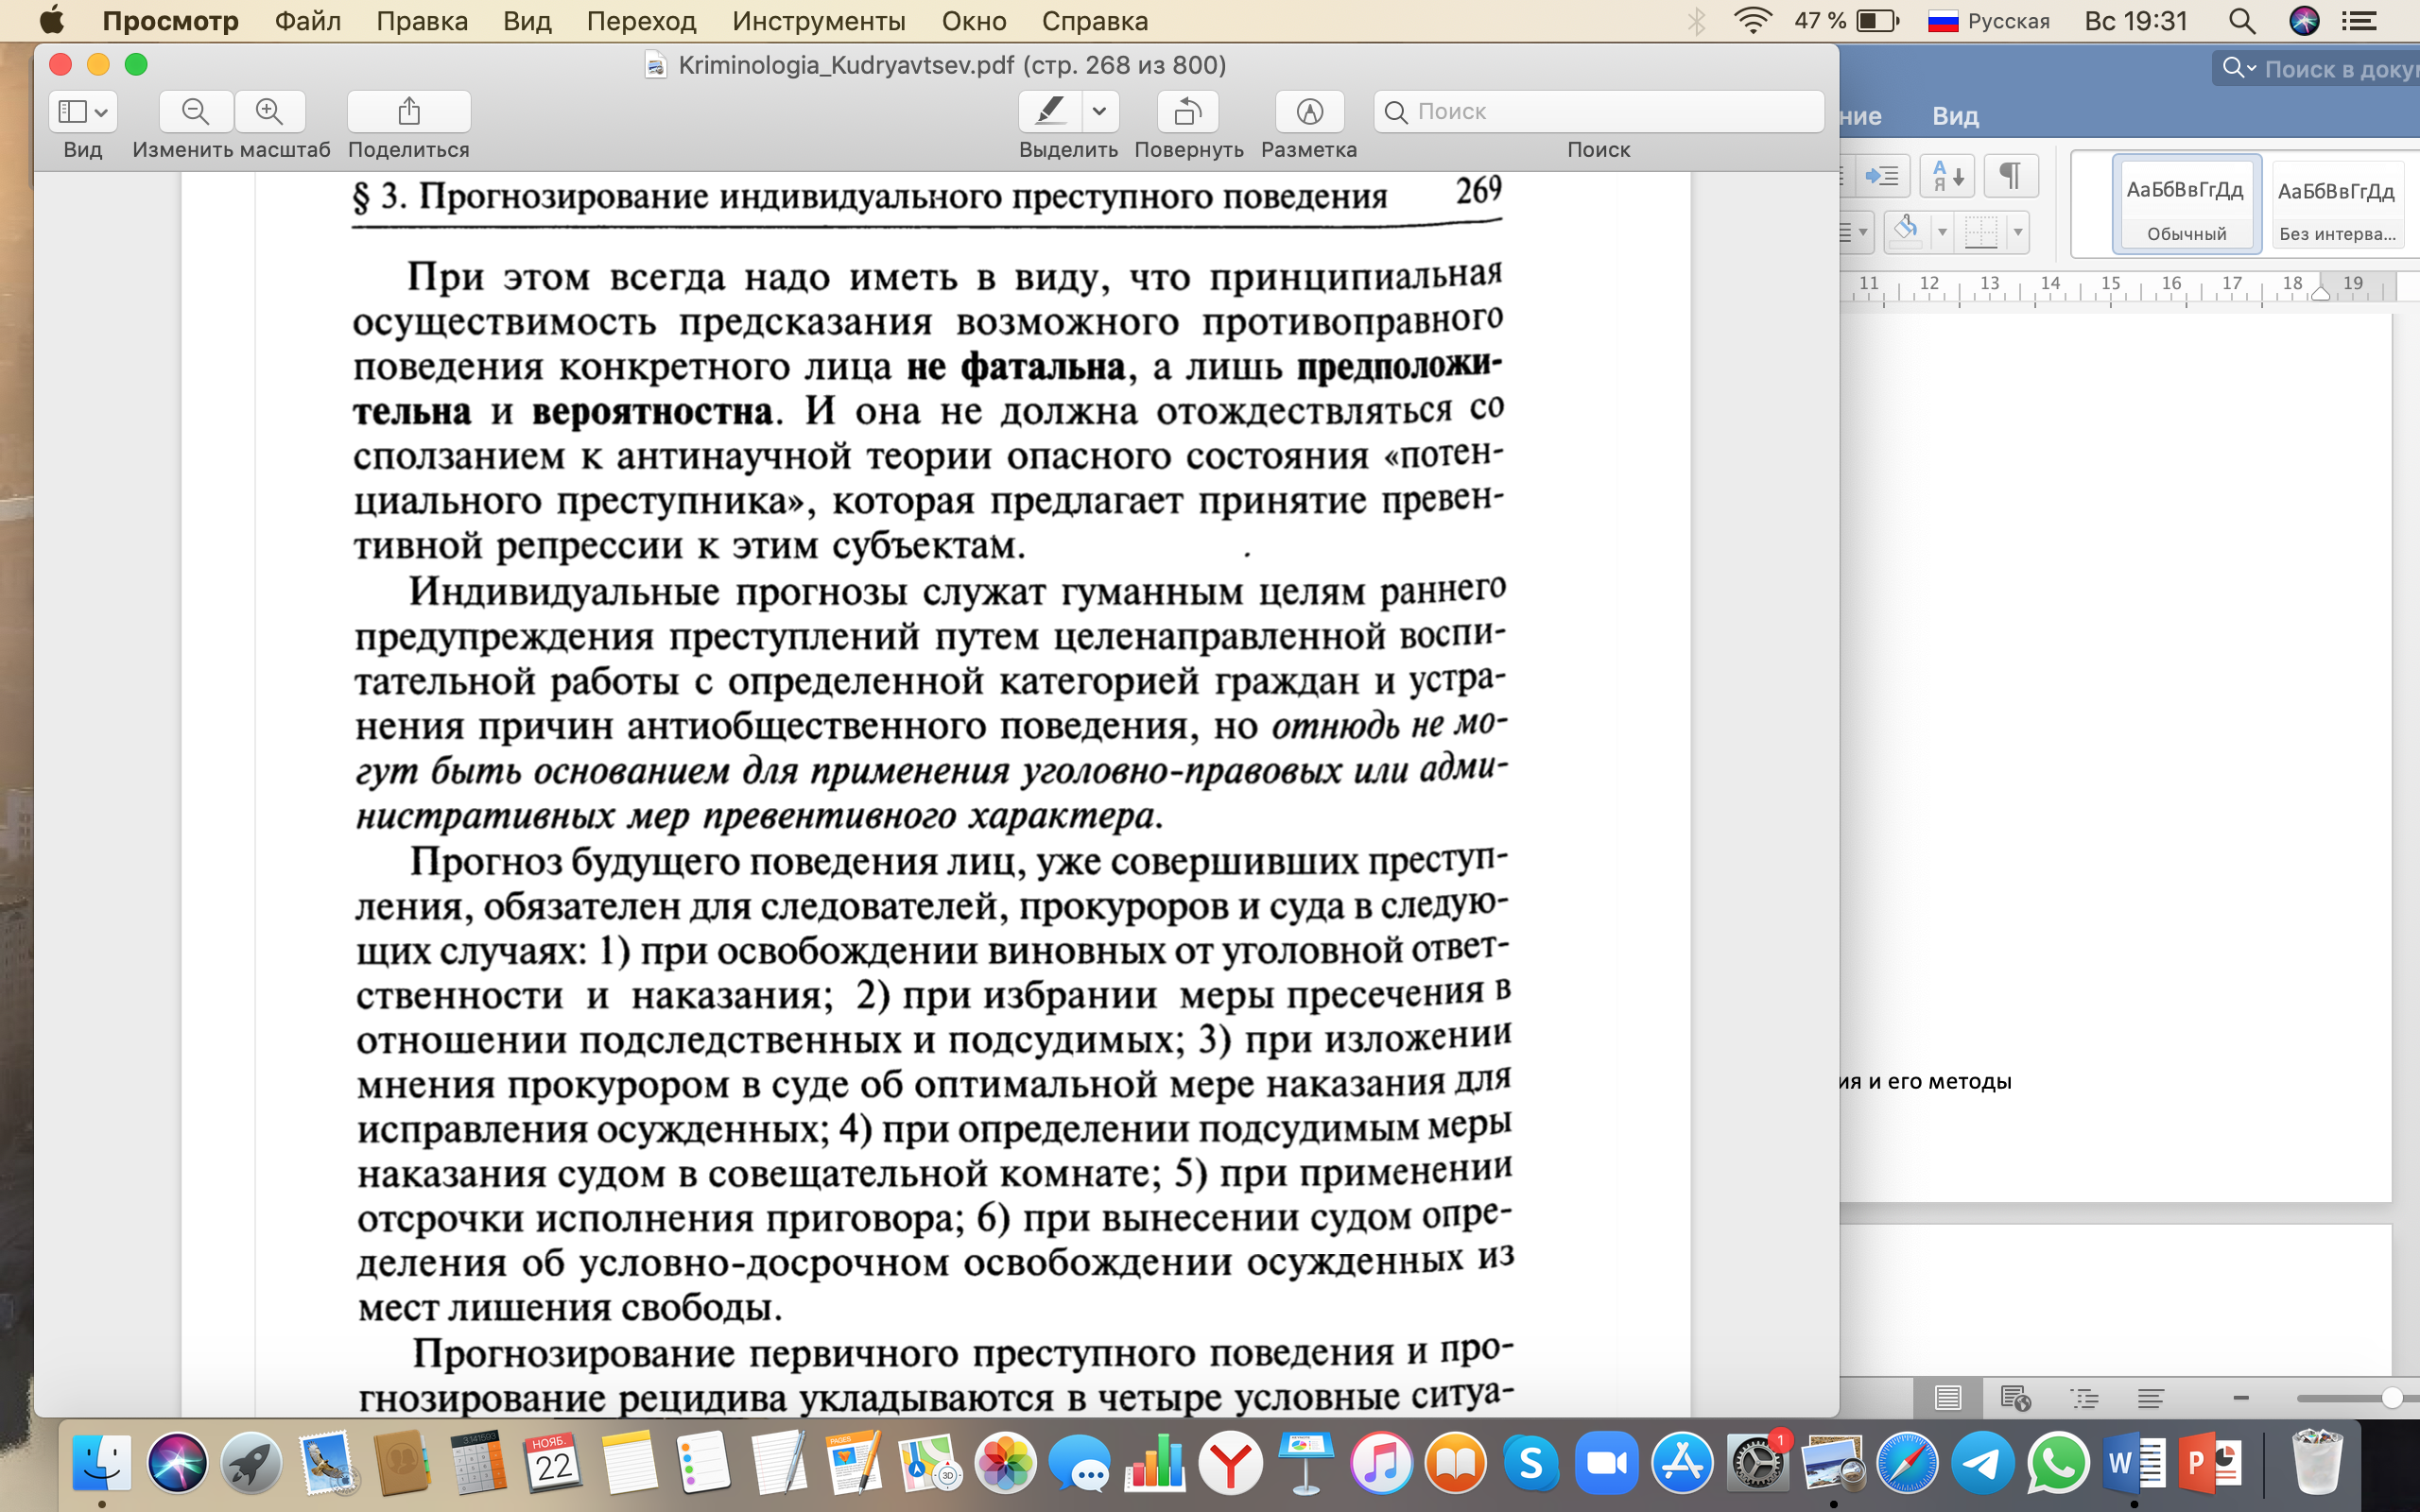
Task: Open the Справка menu
Action: pyautogui.click(x=1094, y=21)
